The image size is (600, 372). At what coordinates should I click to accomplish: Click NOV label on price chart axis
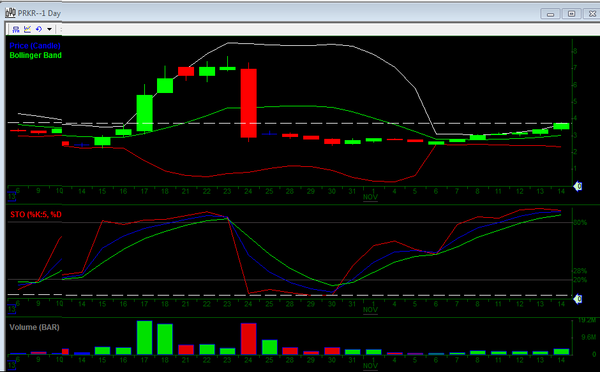(x=370, y=197)
